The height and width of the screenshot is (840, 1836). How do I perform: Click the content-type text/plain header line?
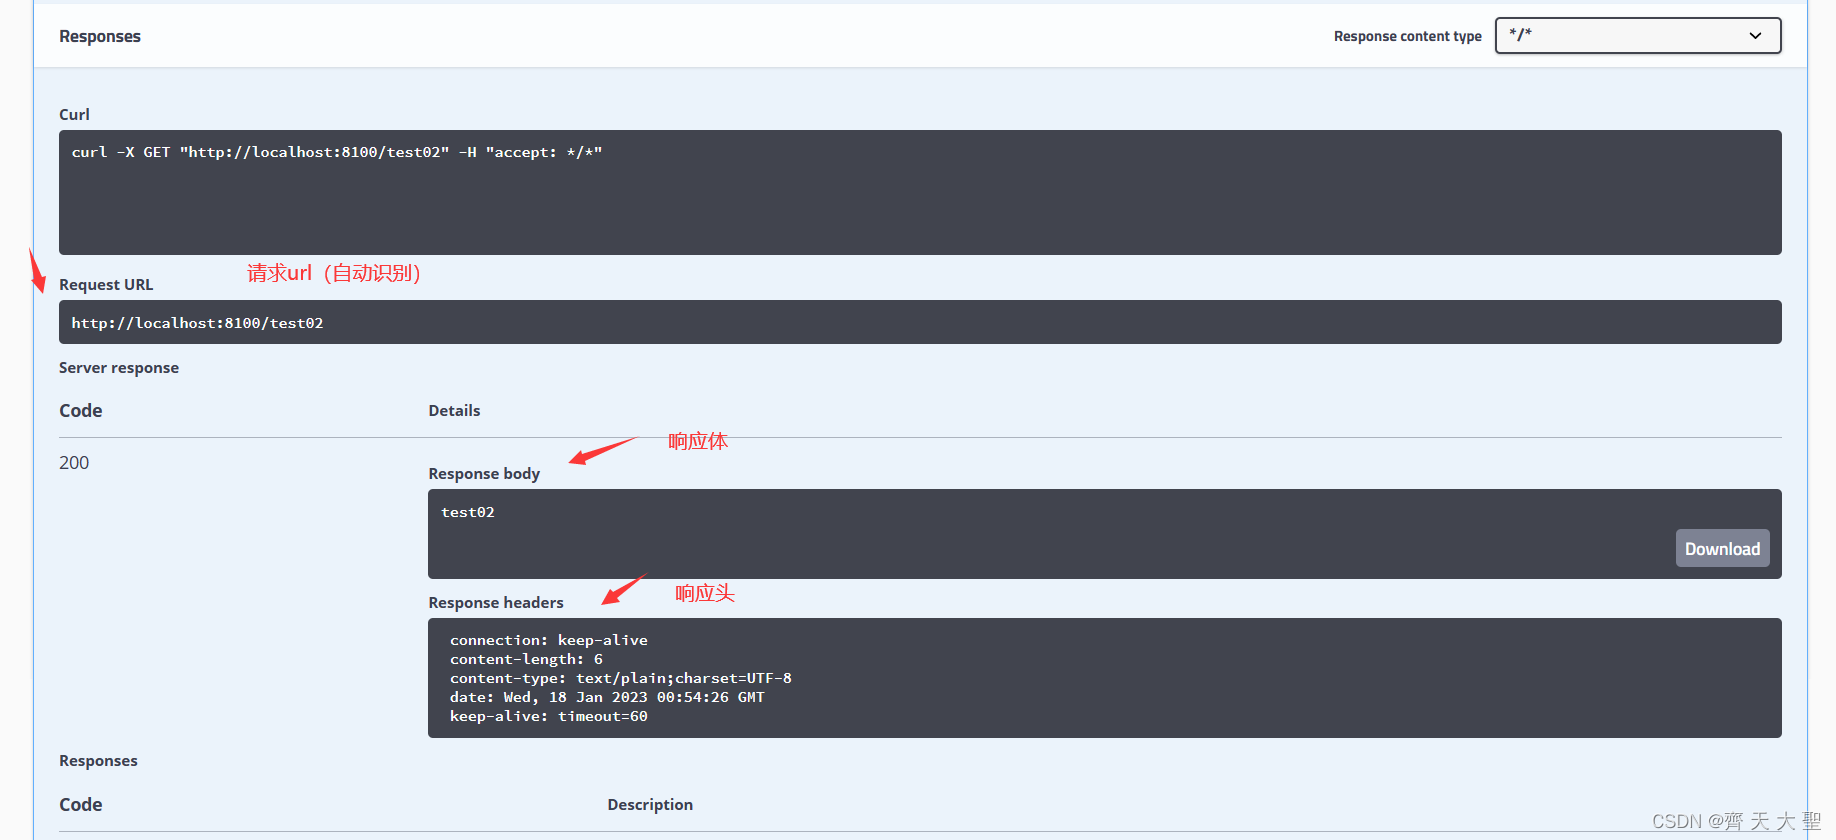(621, 678)
